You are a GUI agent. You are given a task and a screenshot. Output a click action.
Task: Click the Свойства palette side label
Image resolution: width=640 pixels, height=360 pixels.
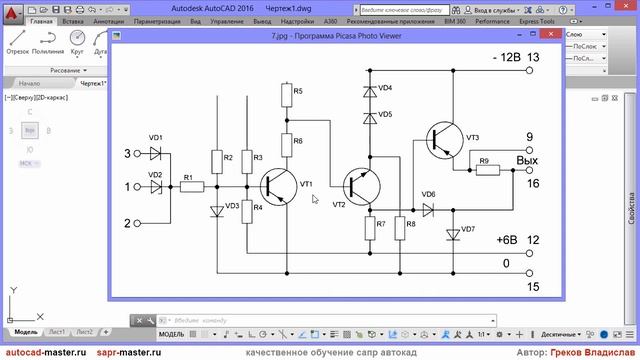pyautogui.click(x=631, y=209)
